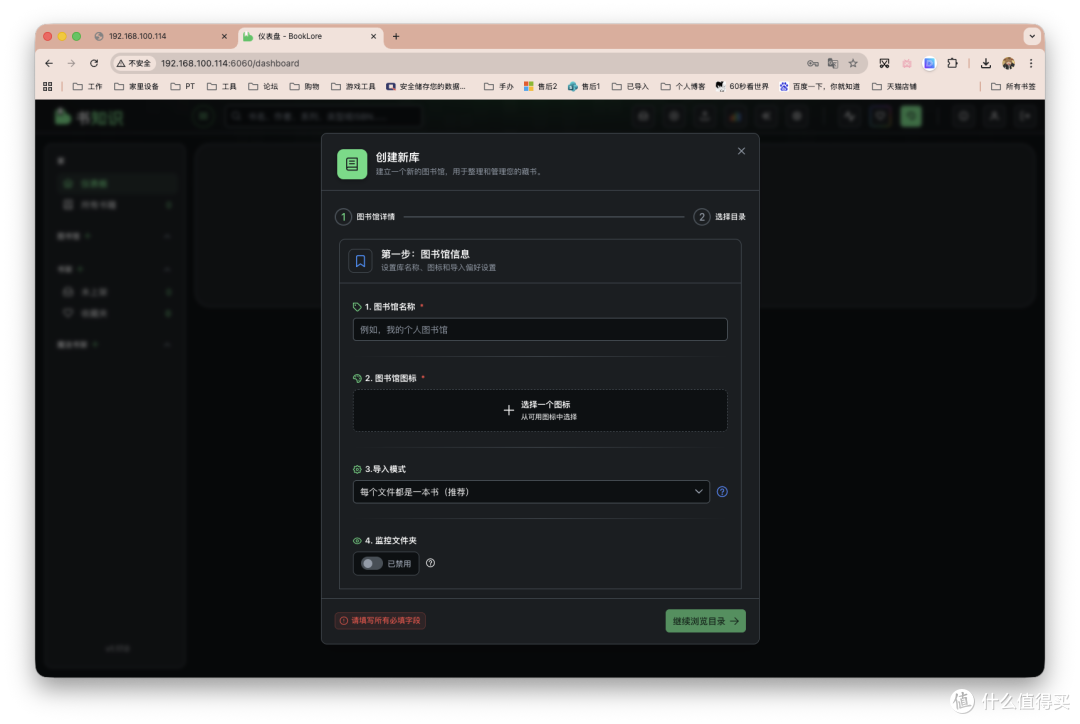Open the saved passwords key icon
This screenshot has height=724, width=1080.
point(813,63)
